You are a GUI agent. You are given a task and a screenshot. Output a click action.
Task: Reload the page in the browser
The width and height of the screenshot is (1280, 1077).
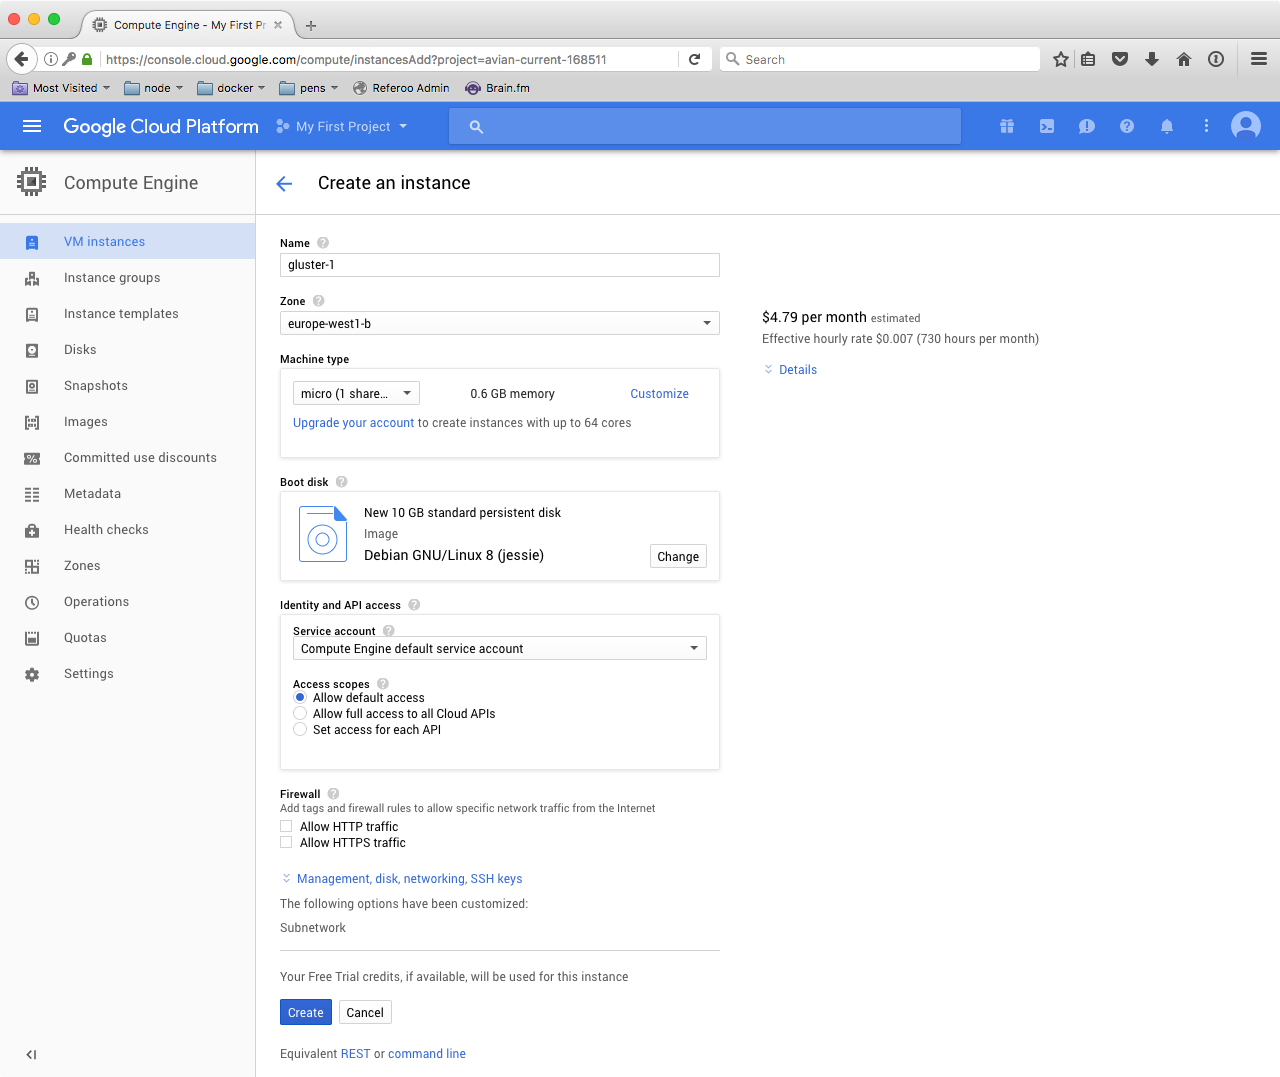point(694,59)
